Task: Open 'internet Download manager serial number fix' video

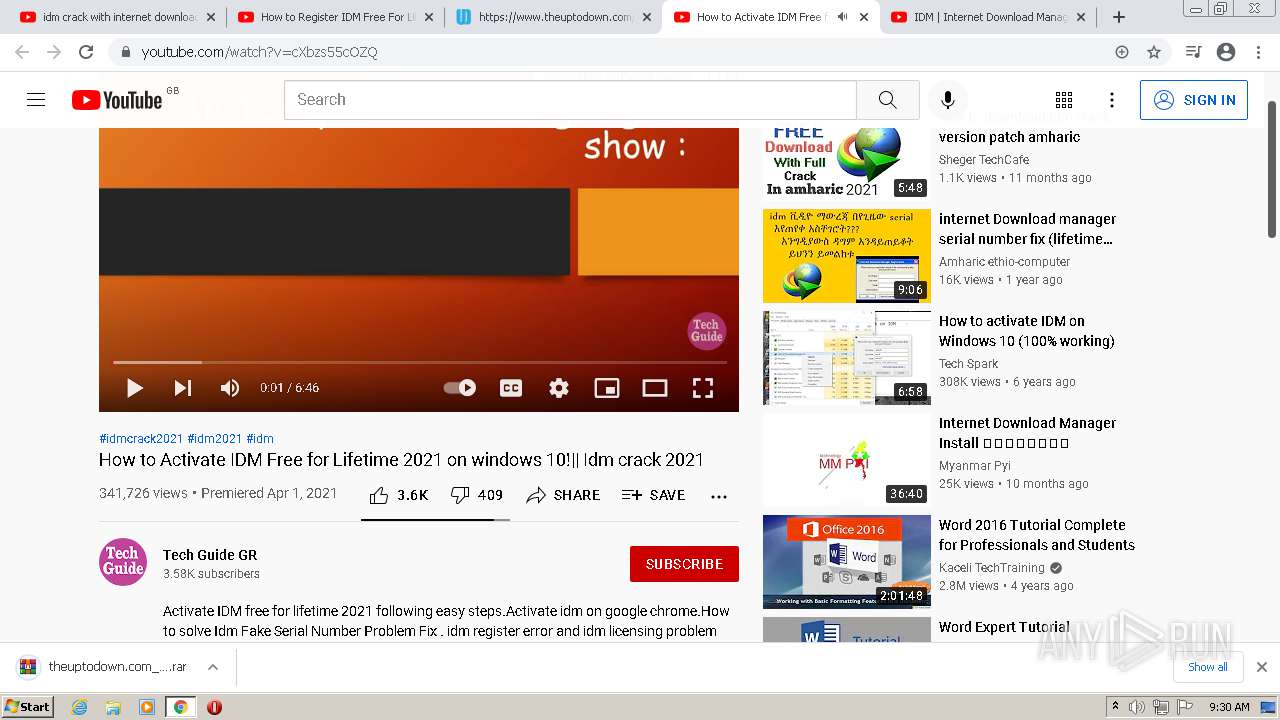Action: point(1027,229)
